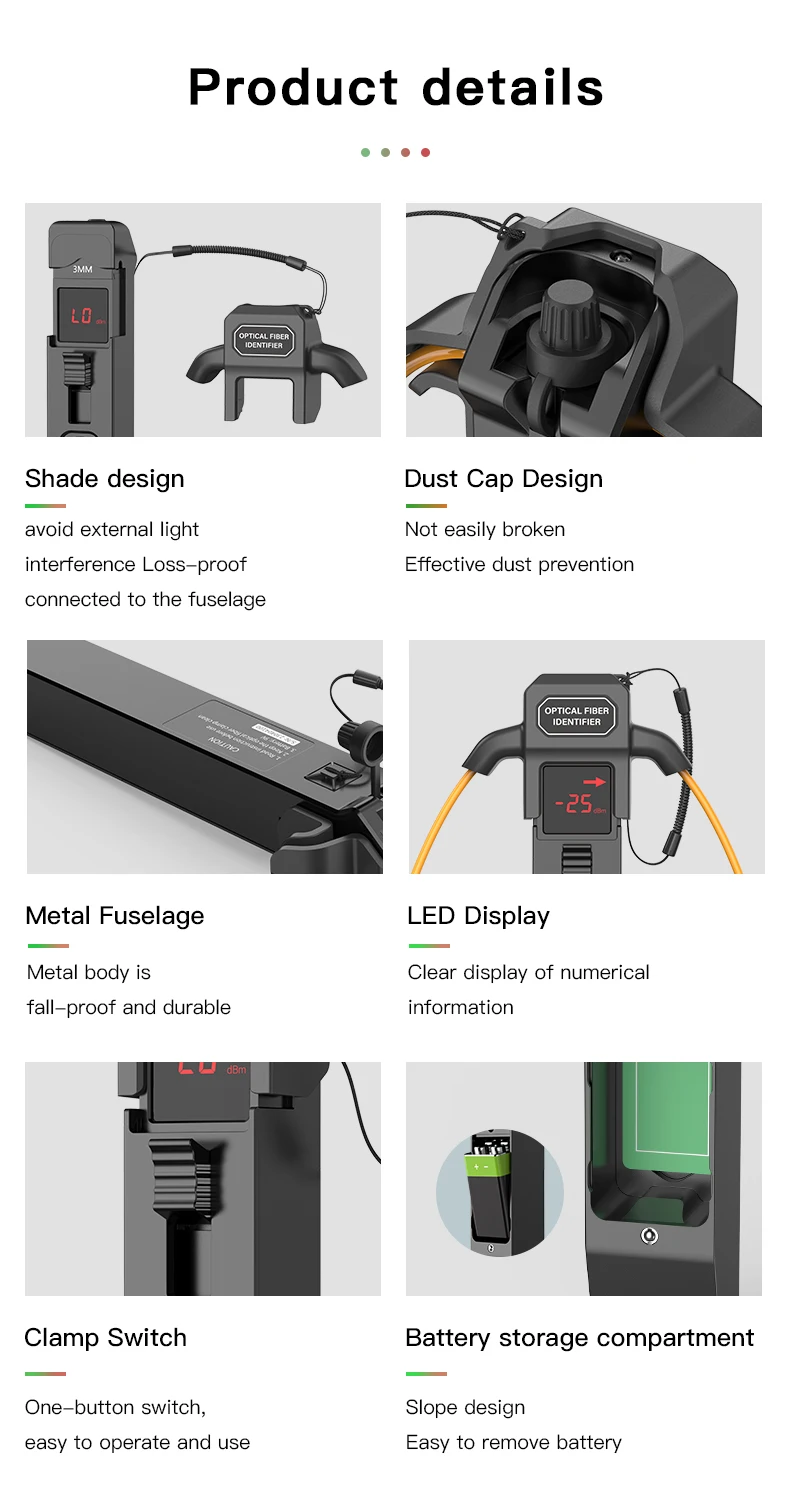Click the LED Display heading
The width and height of the screenshot is (790, 1490).
click(479, 915)
